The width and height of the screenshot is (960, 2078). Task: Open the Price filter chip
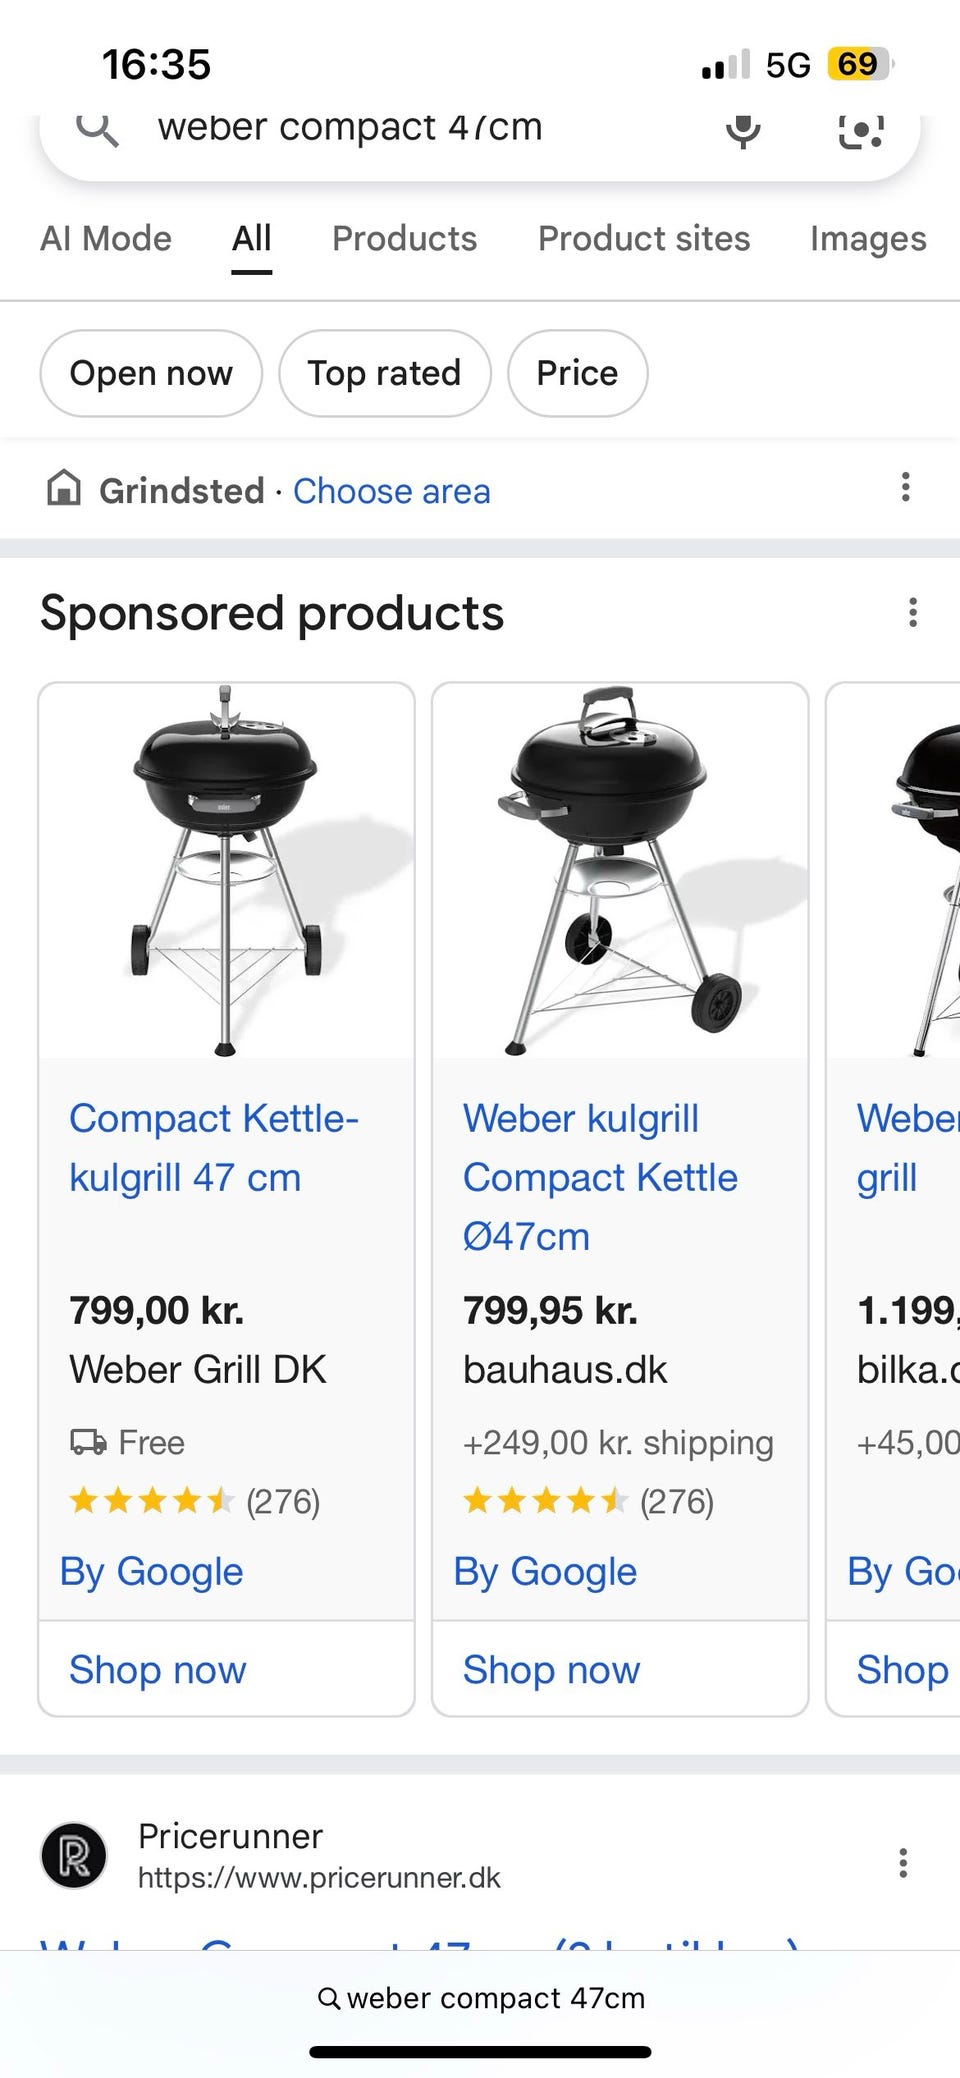coord(577,373)
